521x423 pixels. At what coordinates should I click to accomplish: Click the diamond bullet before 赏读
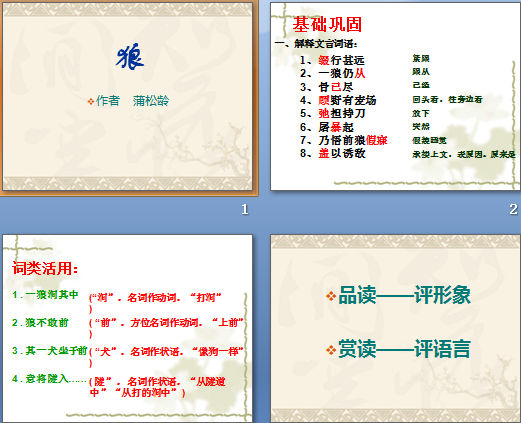[x=331, y=350]
